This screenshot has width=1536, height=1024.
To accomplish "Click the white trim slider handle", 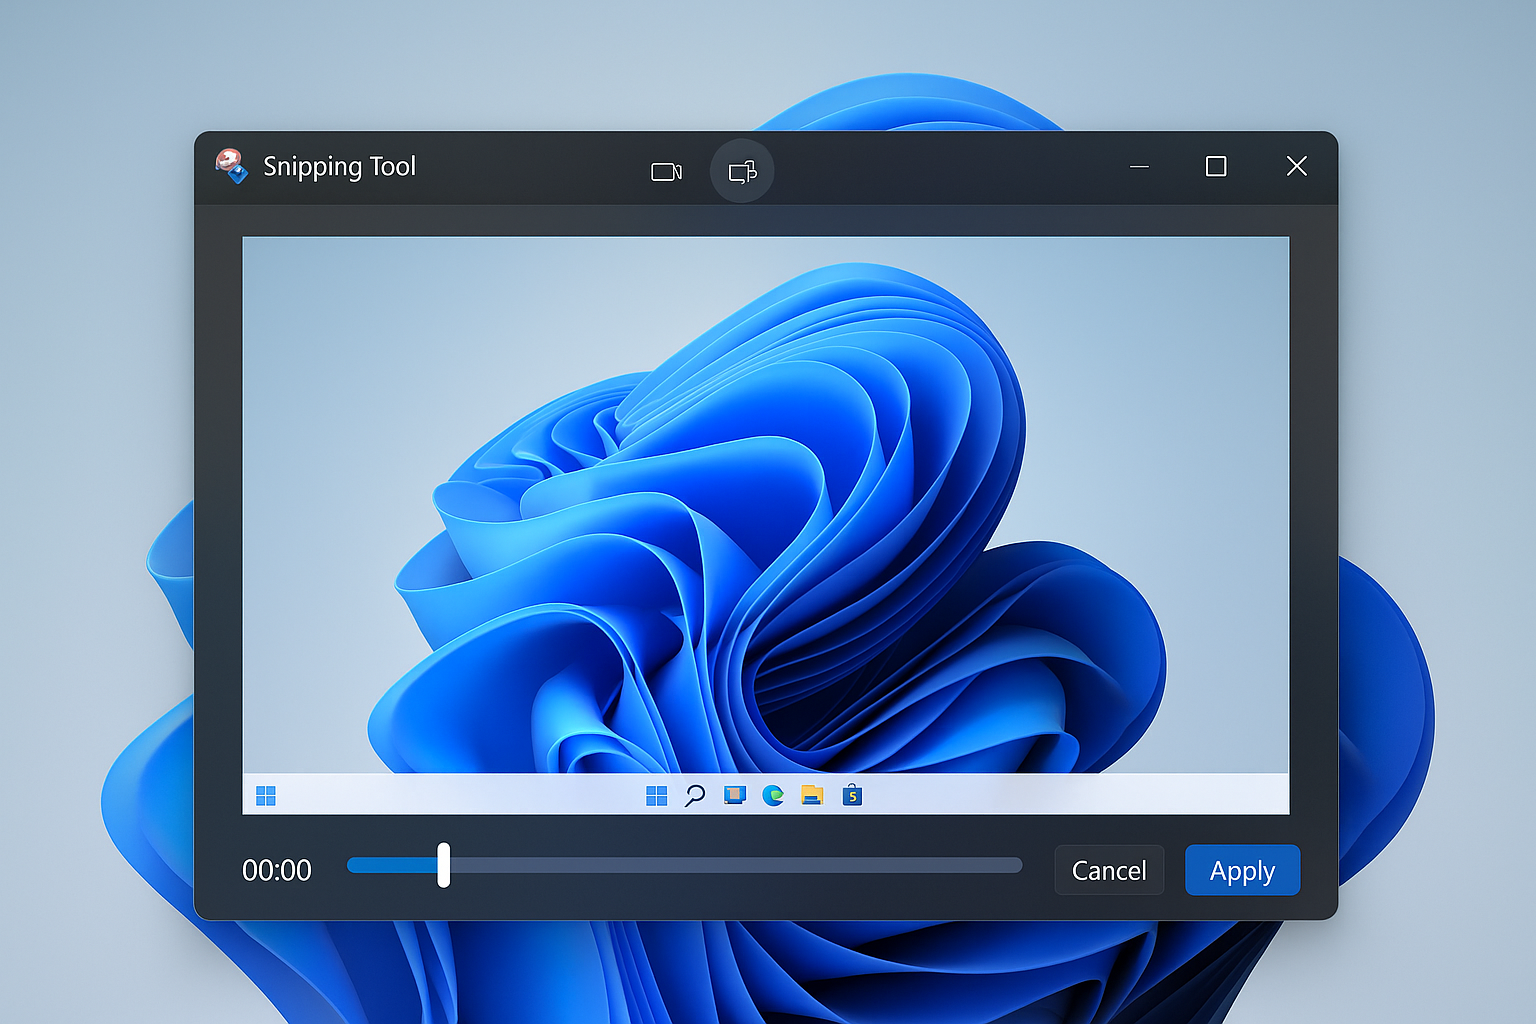I will (444, 865).
